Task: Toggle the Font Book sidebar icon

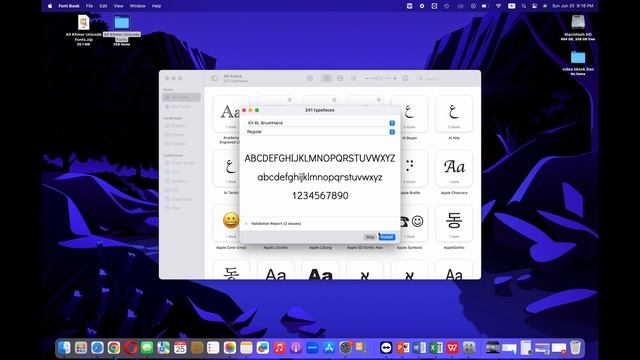Action: [x=214, y=78]
